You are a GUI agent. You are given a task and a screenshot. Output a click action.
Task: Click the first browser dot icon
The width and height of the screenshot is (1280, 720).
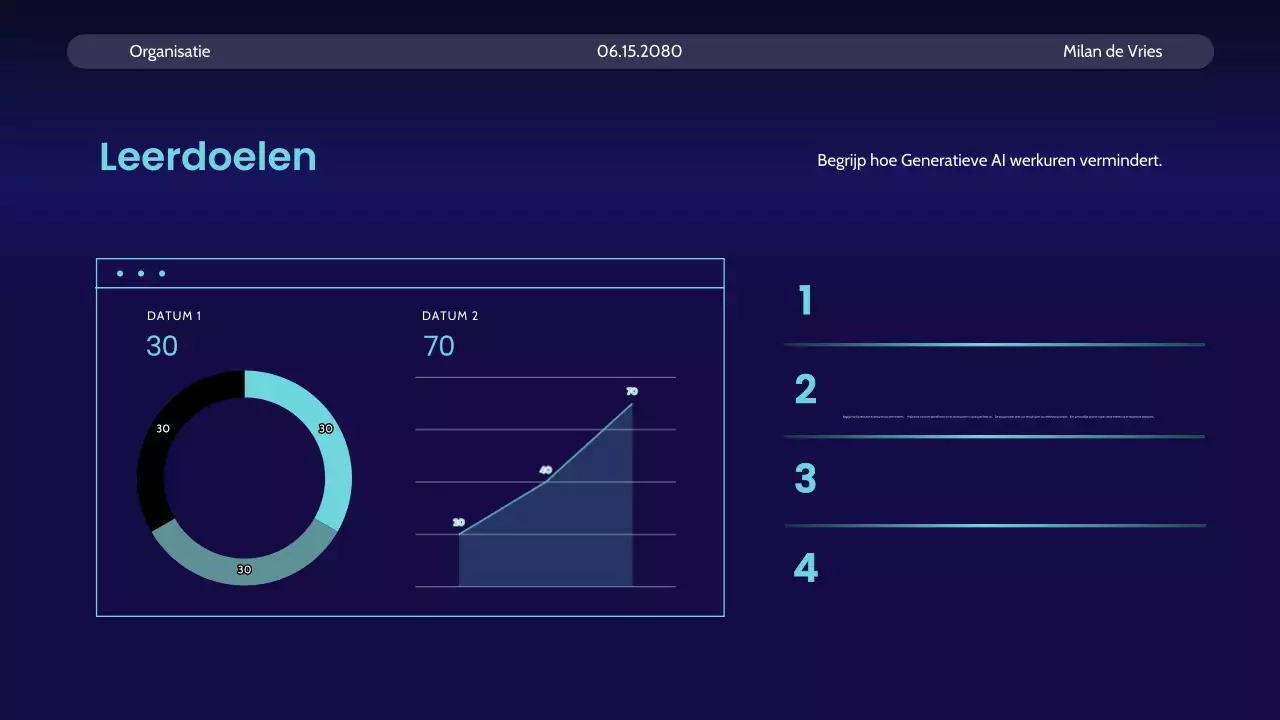pyautogui.click(x=119, y=273)
